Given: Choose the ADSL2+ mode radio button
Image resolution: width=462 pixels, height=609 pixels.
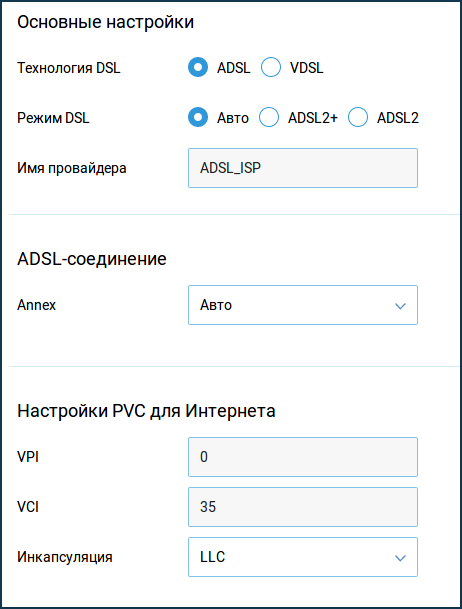Looking at the screenshot, I should [269, 117].
